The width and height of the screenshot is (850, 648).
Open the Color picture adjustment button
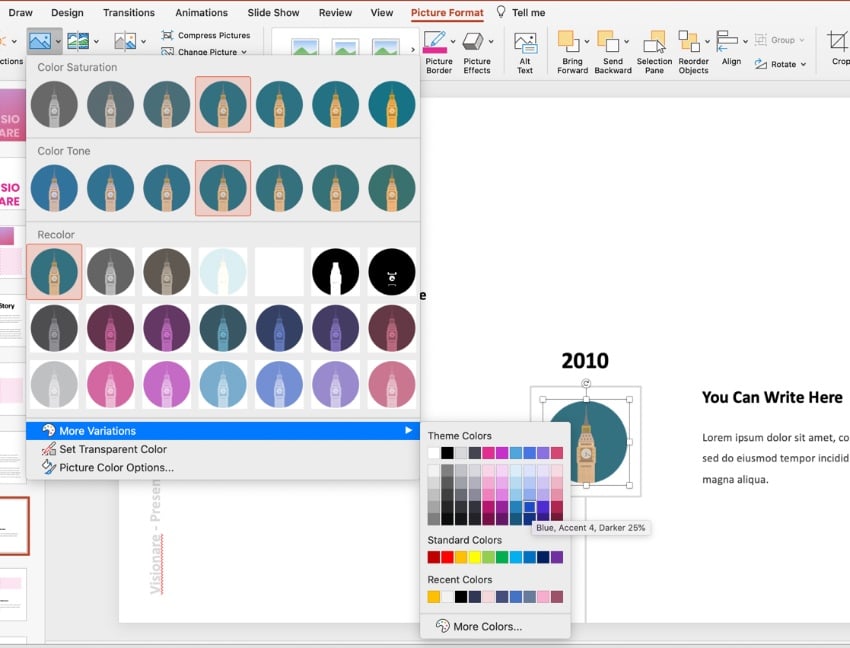coord(40,41)
